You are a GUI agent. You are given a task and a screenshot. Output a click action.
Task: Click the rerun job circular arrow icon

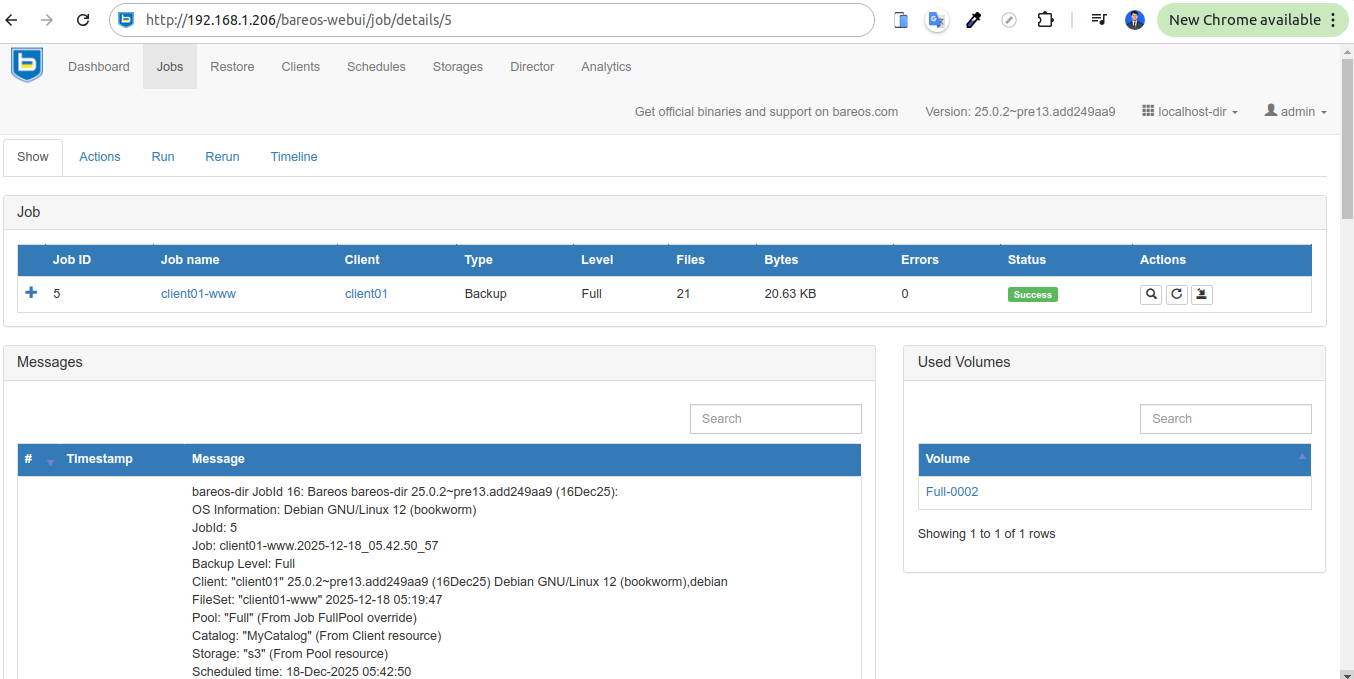point(1177,294)
